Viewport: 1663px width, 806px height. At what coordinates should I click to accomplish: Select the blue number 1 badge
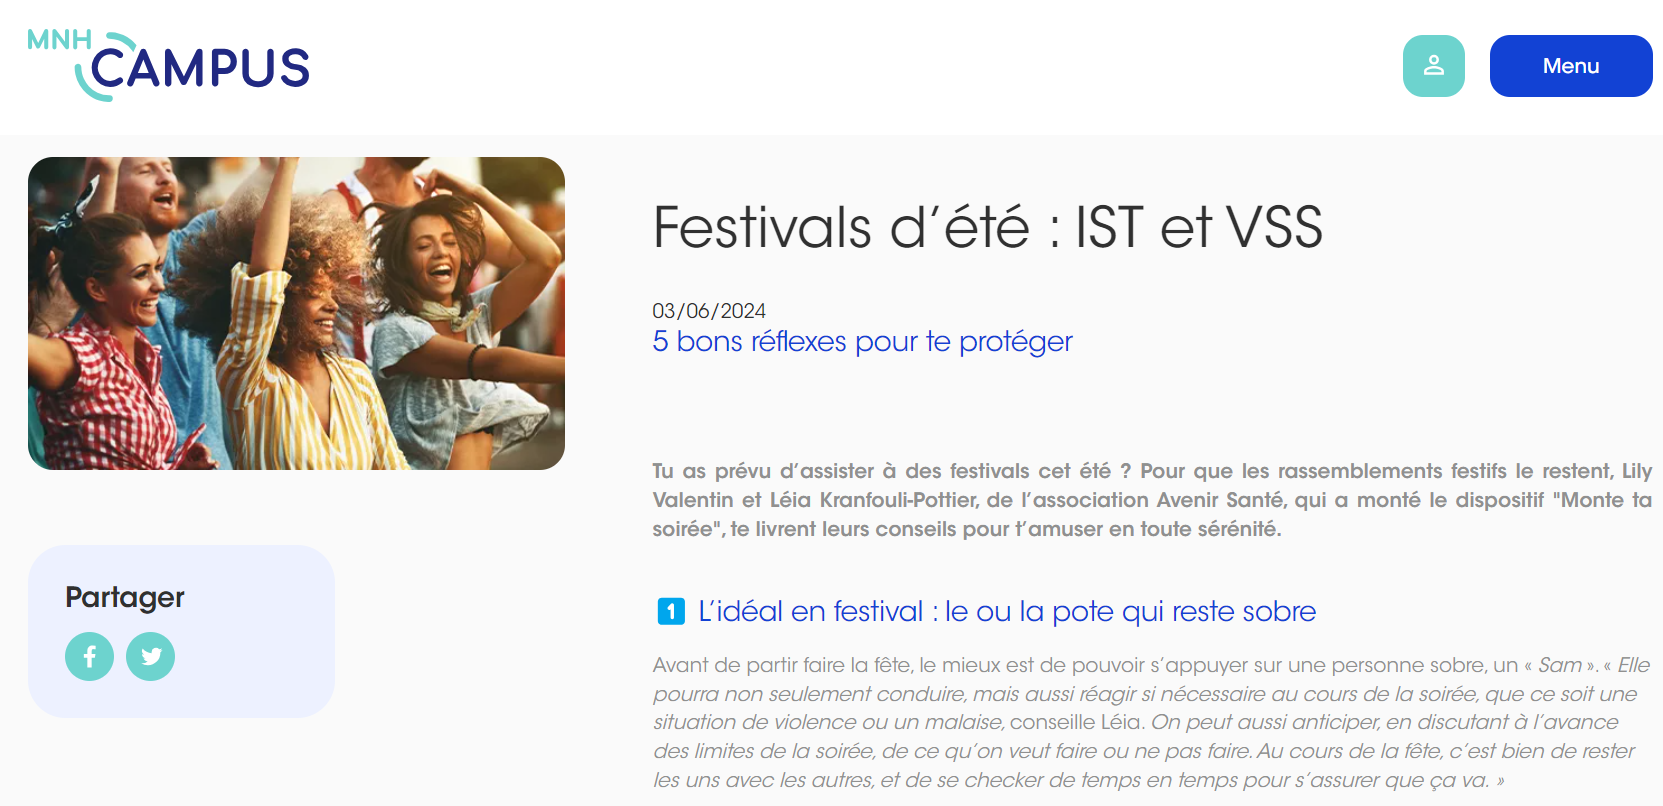(671, 611)
